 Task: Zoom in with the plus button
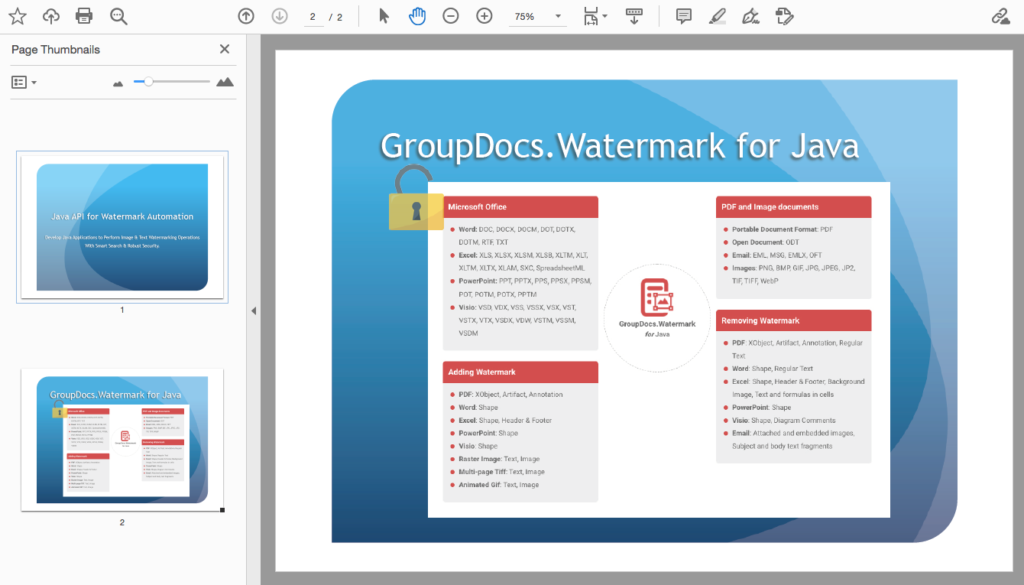point(484,15)
